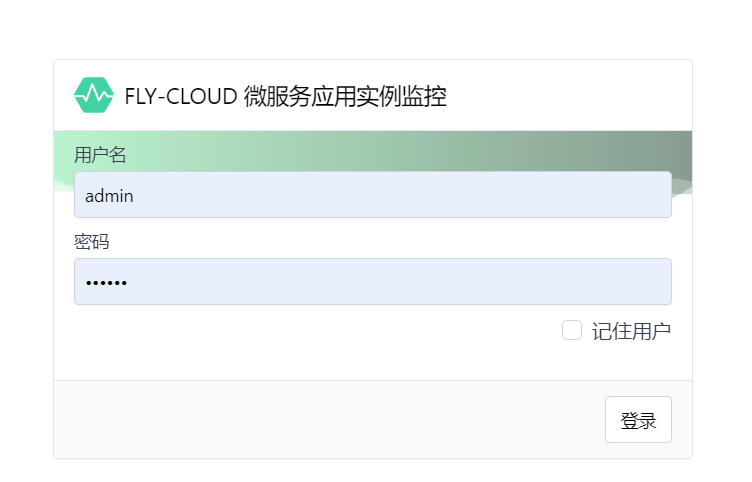Click the masked dots in the password box
The height and width of the screenshot is (482, 752).
point(106,283)
